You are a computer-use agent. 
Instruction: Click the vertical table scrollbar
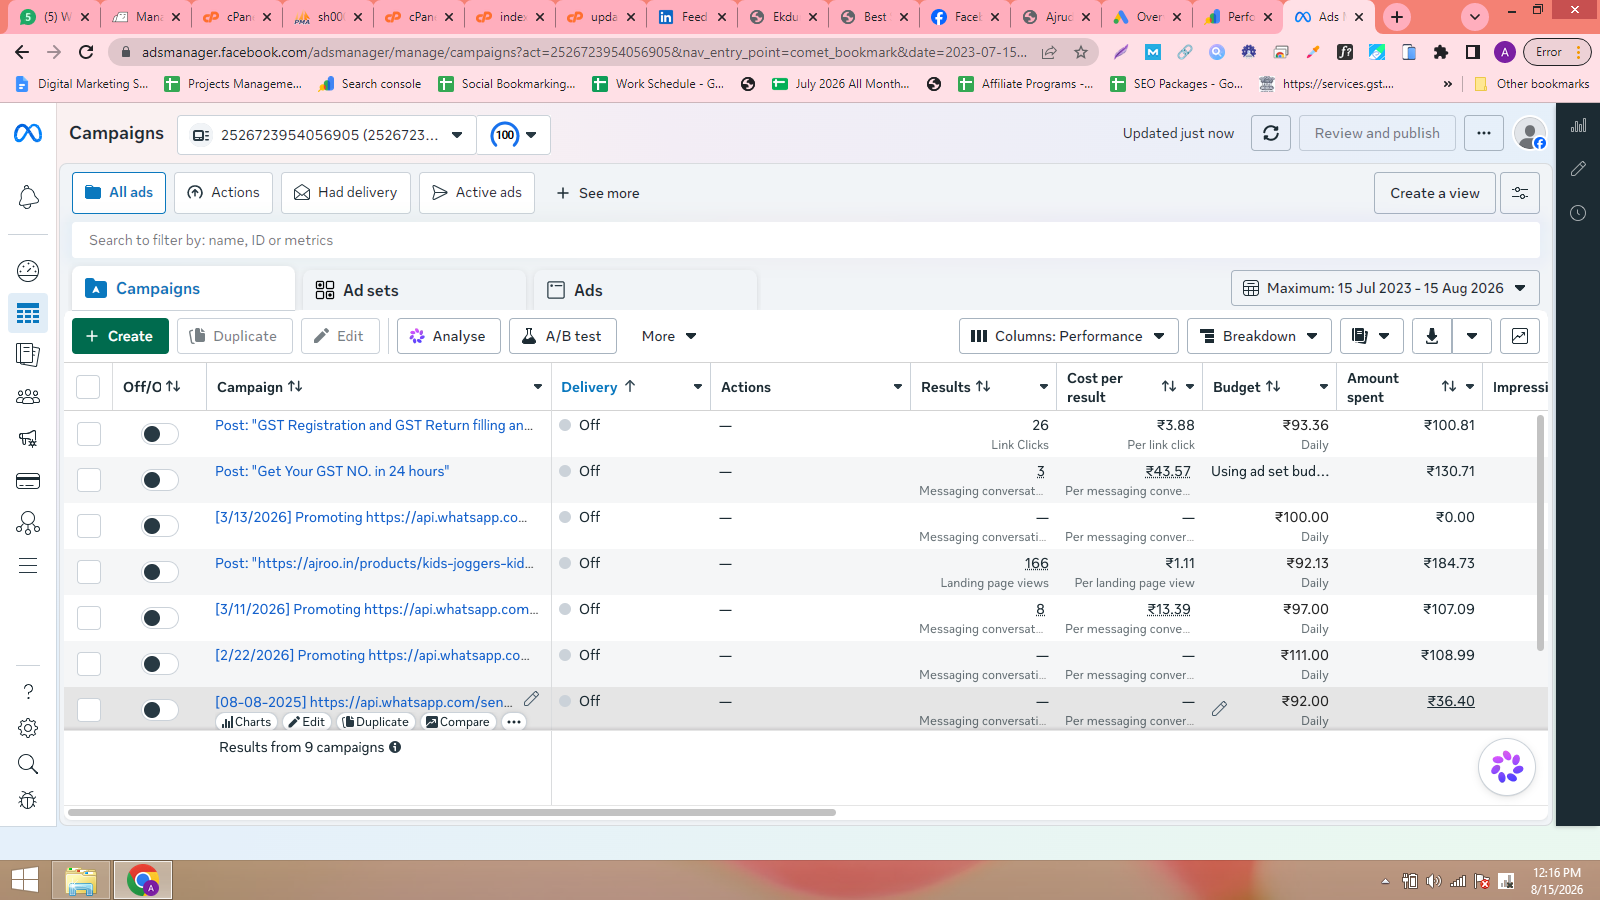(1540, 532)
